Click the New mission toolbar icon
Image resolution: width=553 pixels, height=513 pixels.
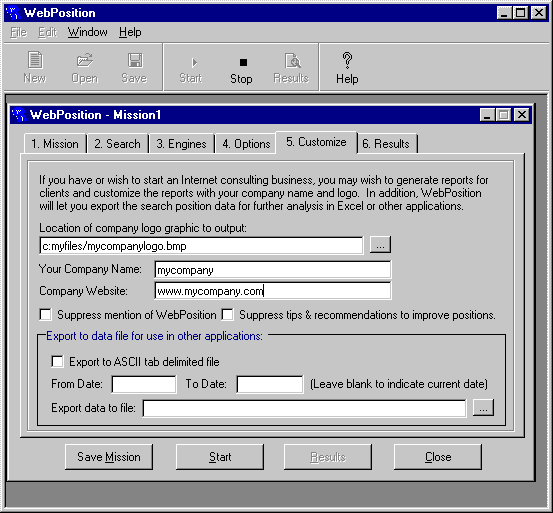(x=35, y=60)
